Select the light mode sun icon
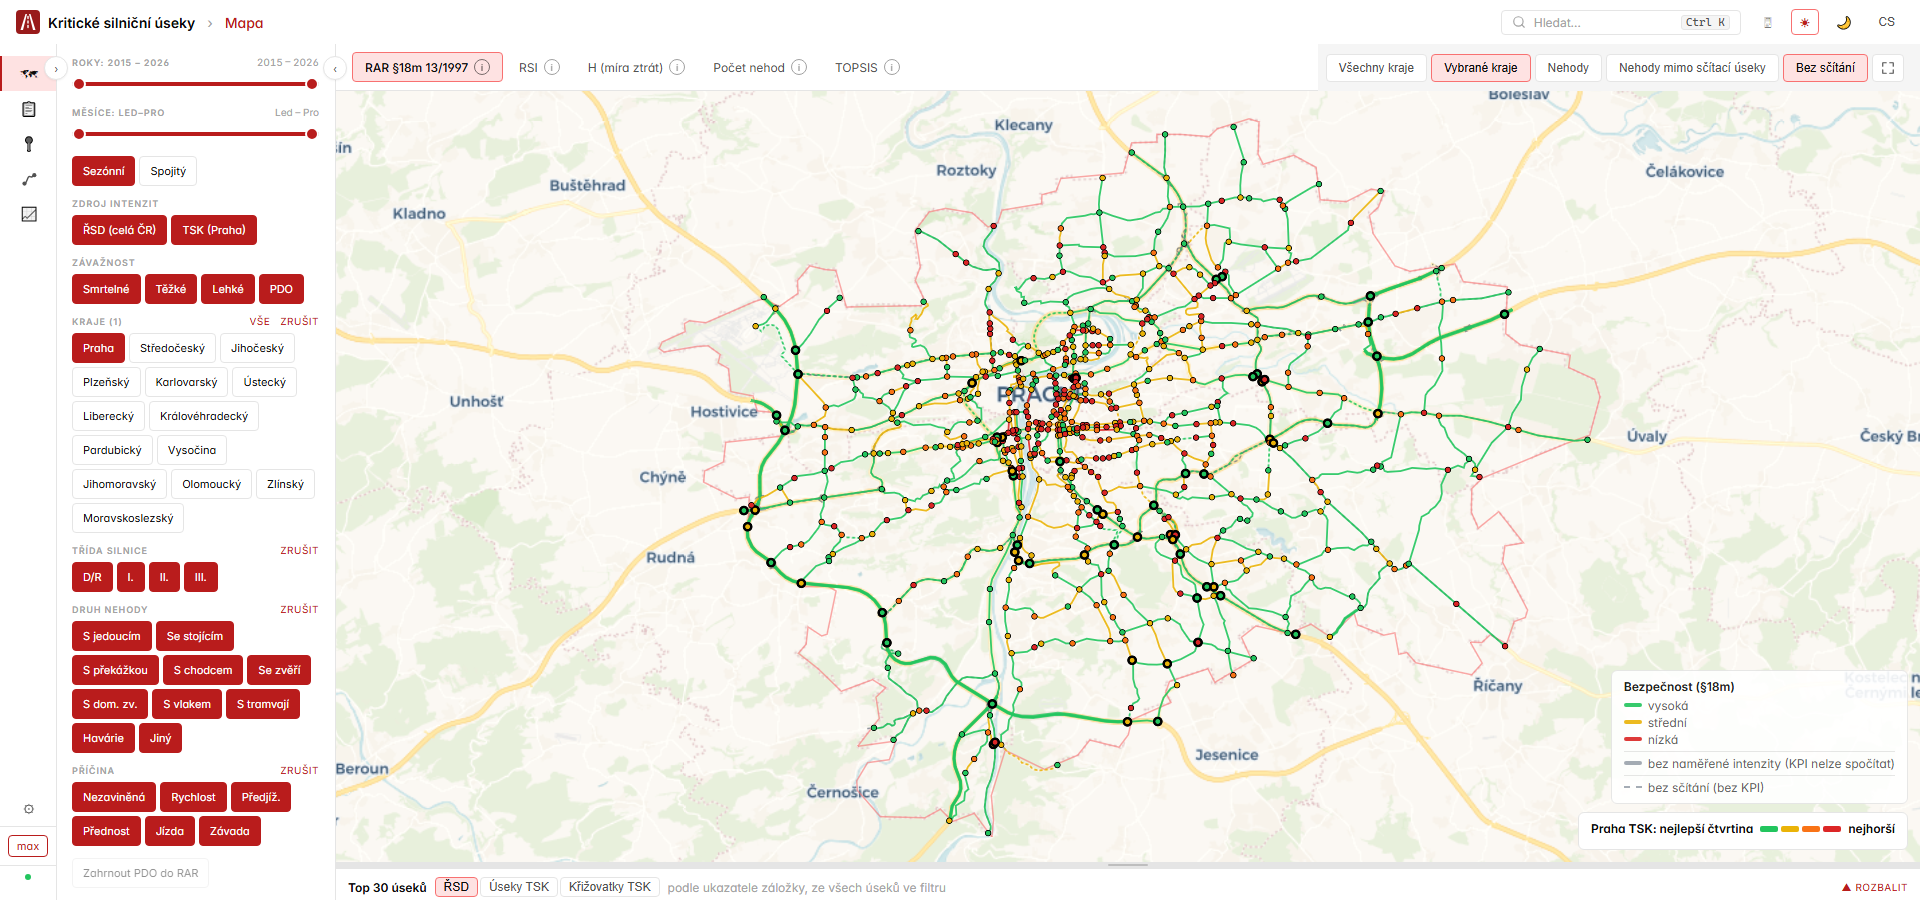The height and width of the screenshot is (900, 1920). tap(1805, 22)
